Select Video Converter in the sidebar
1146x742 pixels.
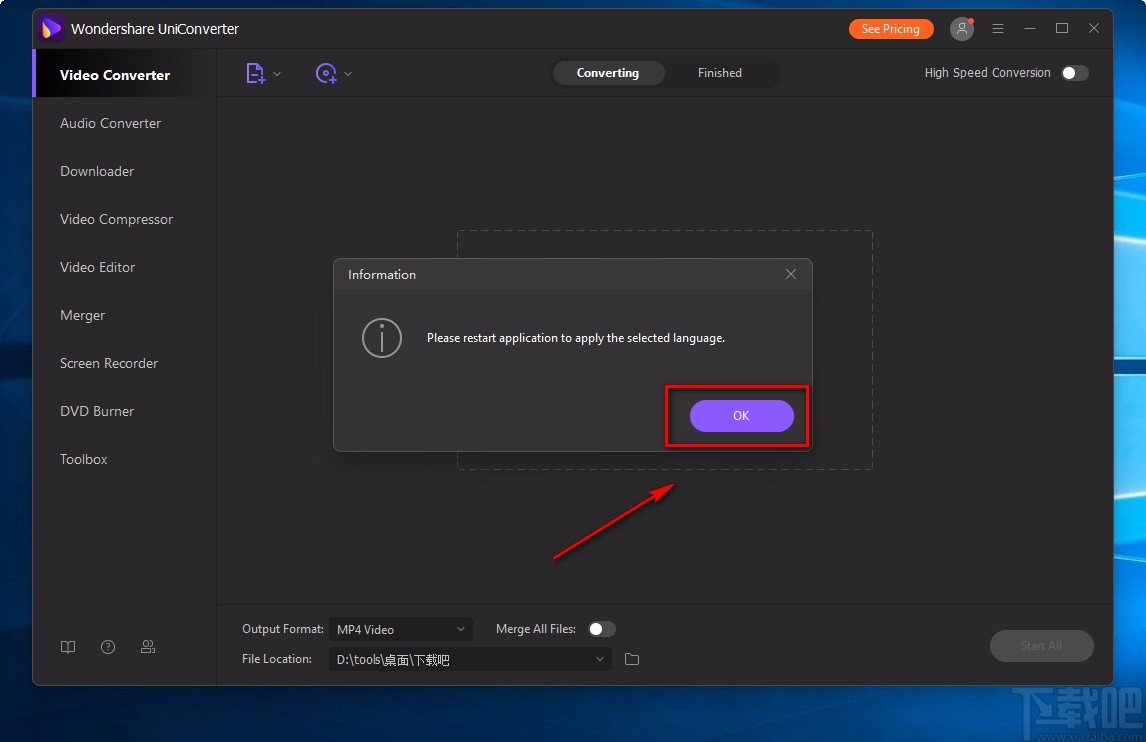pyautogui.click(x=124, y=75)
